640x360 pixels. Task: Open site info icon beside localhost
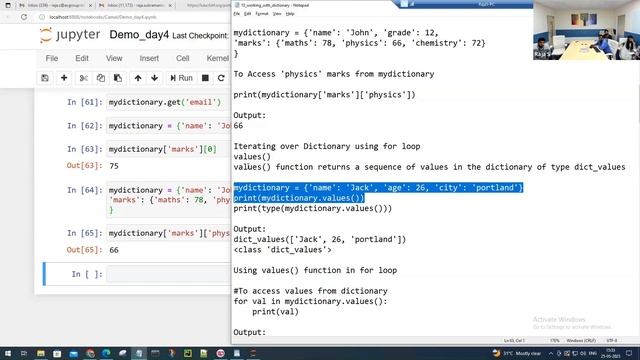tap(42, 17)
